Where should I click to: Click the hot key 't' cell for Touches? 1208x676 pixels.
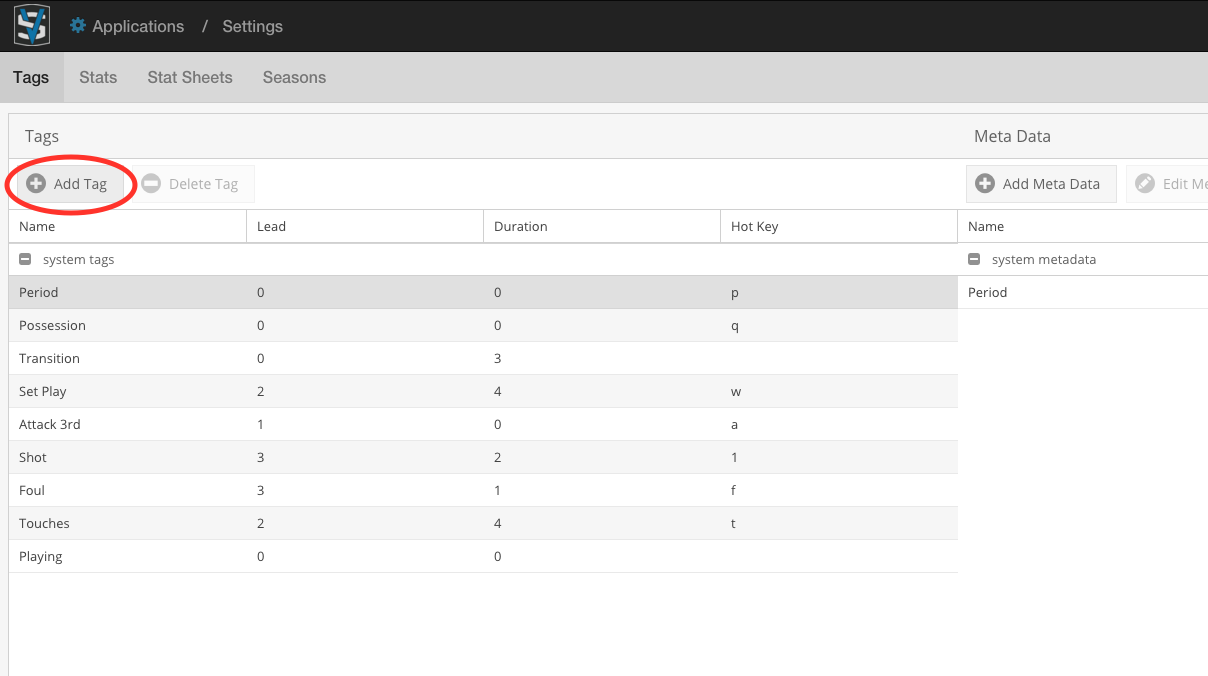(839, 523)
